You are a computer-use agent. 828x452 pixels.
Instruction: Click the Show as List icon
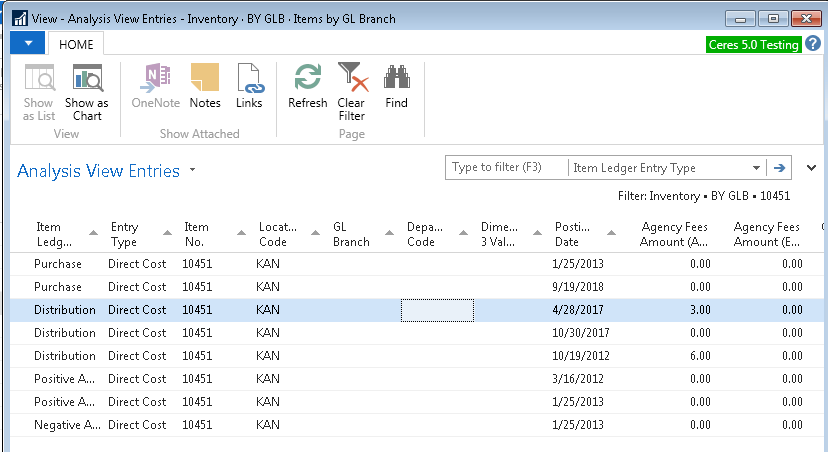[x=39, y=79]
